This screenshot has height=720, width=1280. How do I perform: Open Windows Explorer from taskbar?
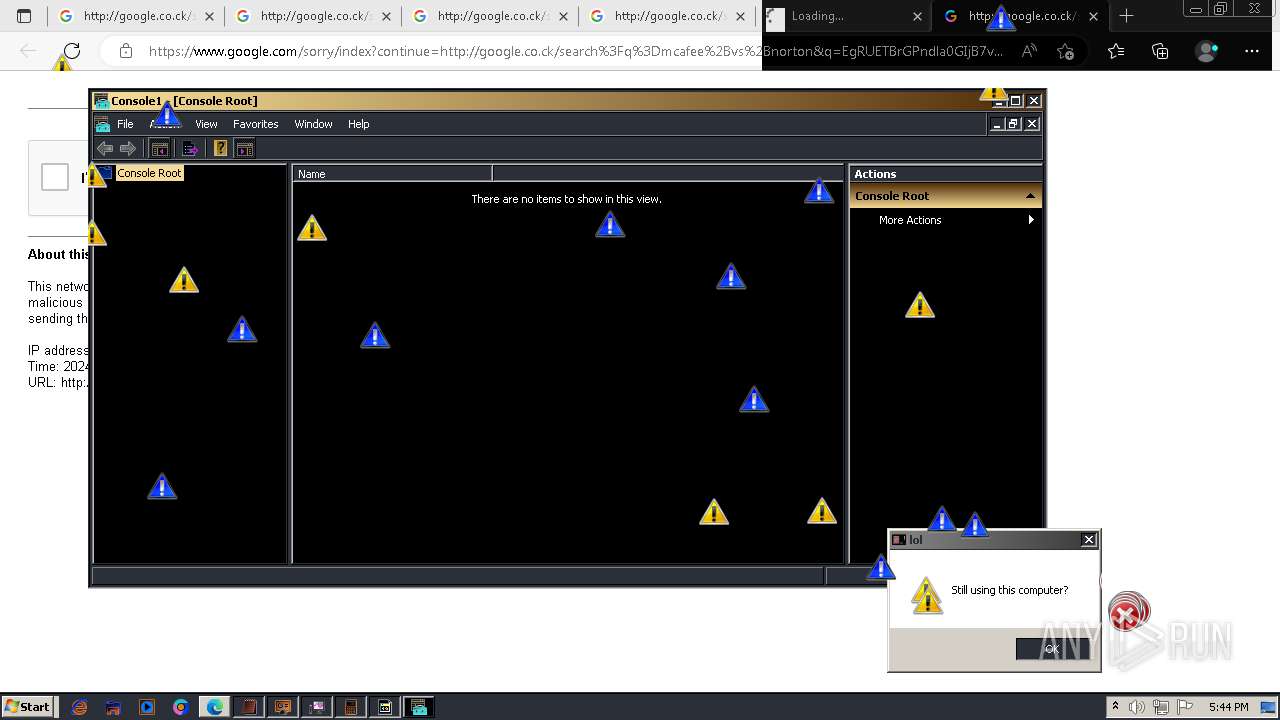(x=113, y=707)
